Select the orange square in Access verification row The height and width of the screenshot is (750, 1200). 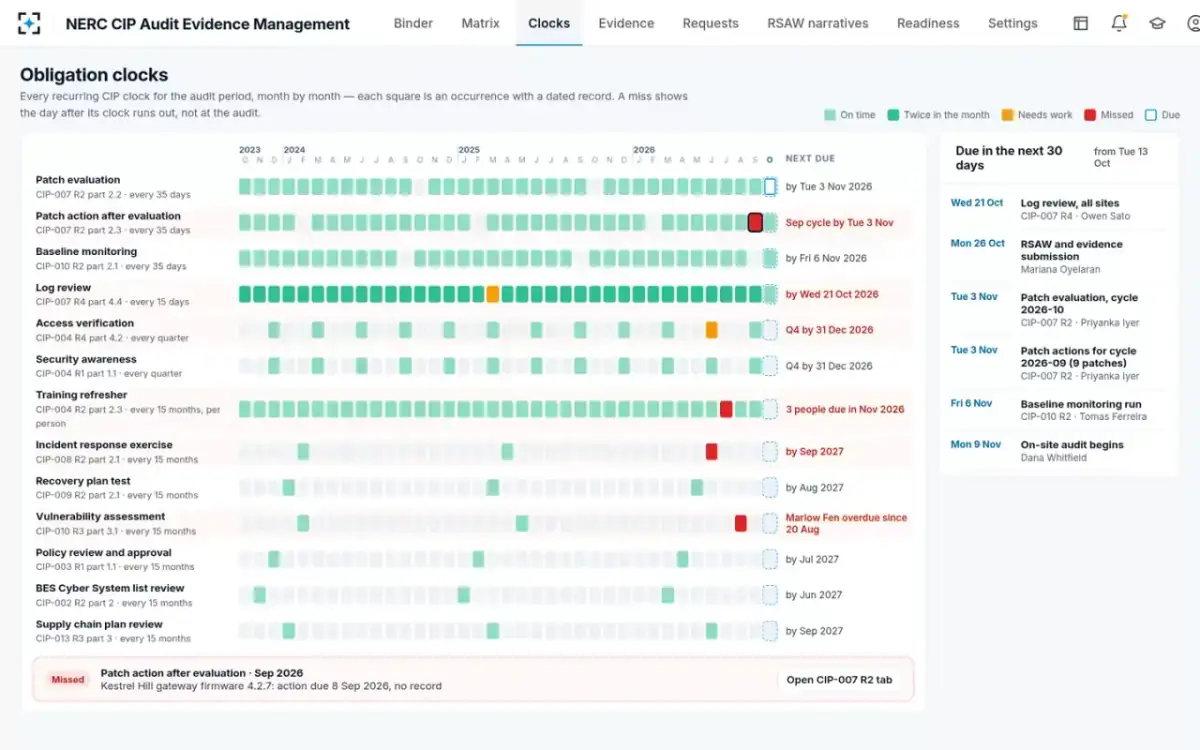[711, 330]
